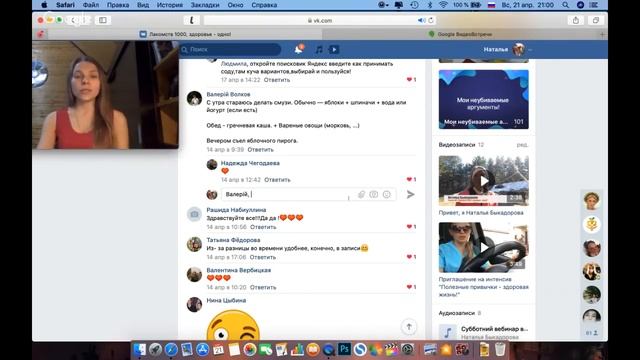The width and height of the screenshot is (640, 360).
Task: Like Татьяна Фёдорова's comment
Action: [x=411, y=257]
